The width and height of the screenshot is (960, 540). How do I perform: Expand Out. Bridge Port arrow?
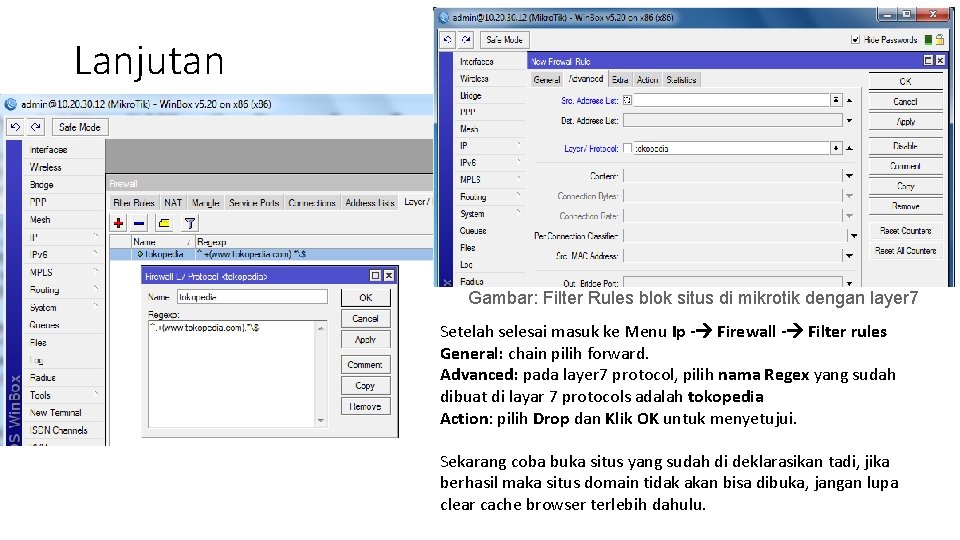(x=850, y=283)
